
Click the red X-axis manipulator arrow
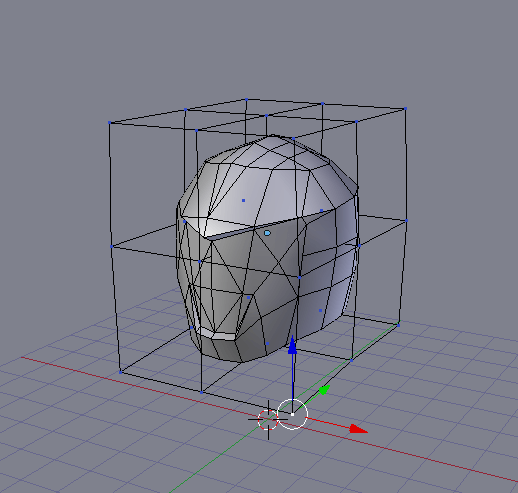point(359,429)
